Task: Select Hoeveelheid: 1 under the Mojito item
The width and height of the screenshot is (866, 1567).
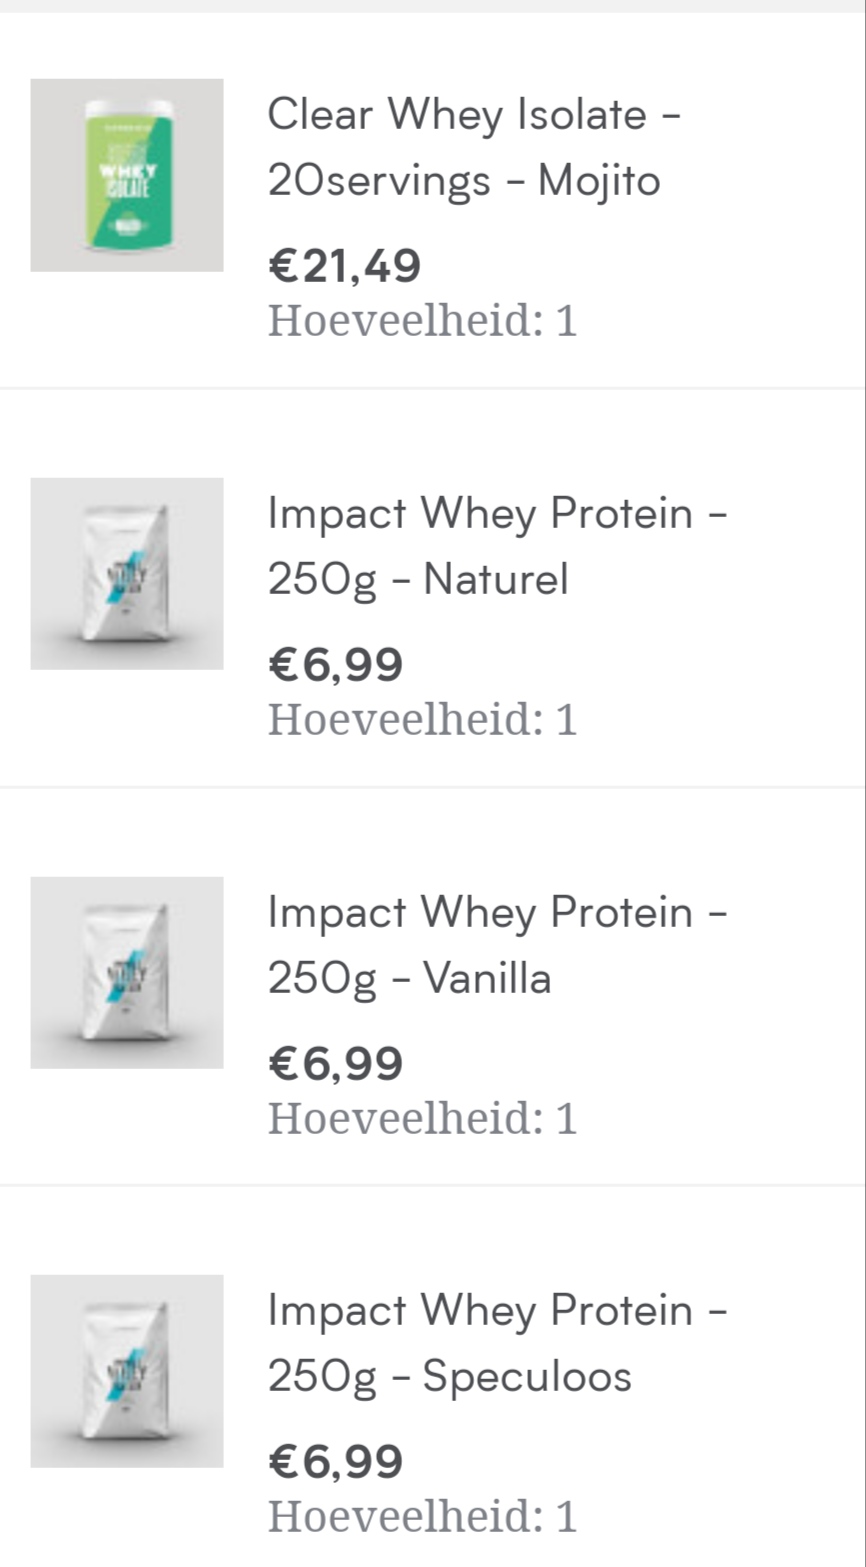Action: pos(423,321)
